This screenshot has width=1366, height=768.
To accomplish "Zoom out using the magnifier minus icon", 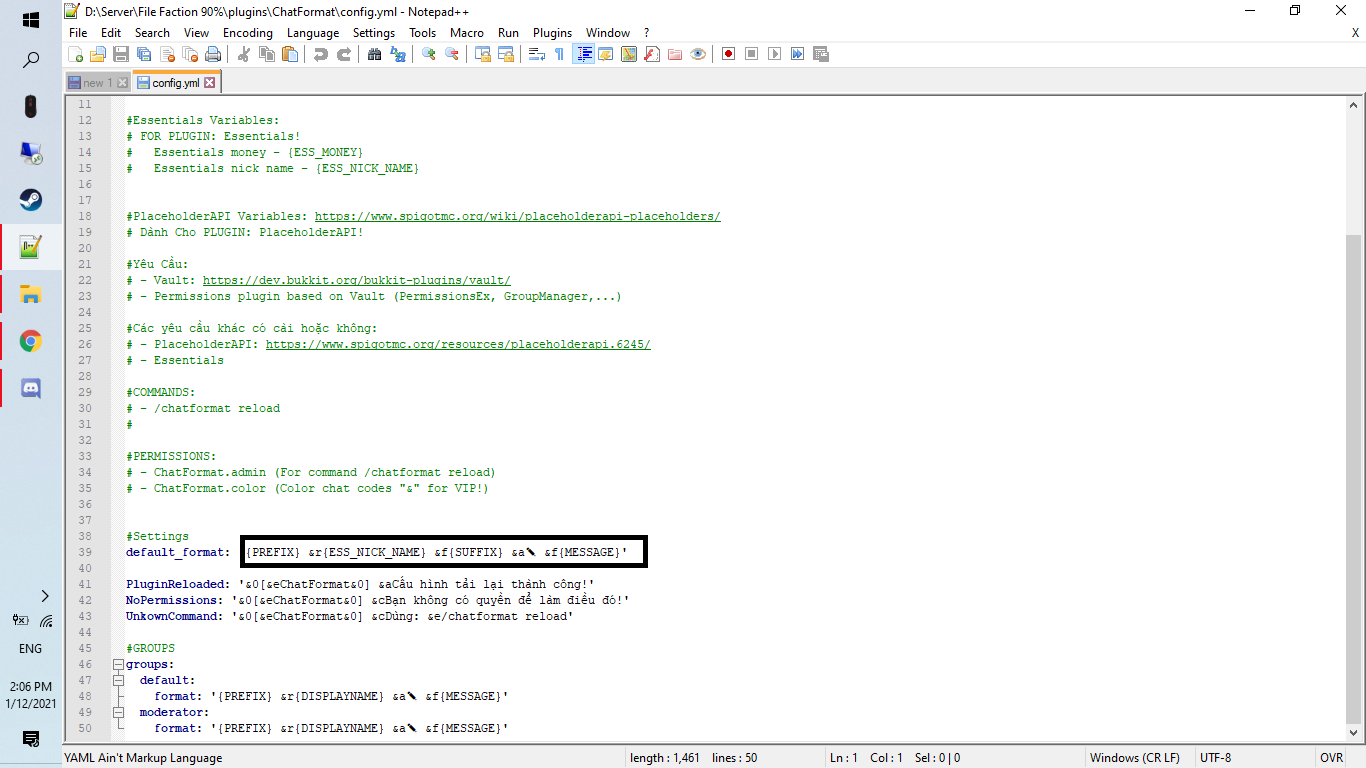I will pyautogui.click(x=452, y=54).
